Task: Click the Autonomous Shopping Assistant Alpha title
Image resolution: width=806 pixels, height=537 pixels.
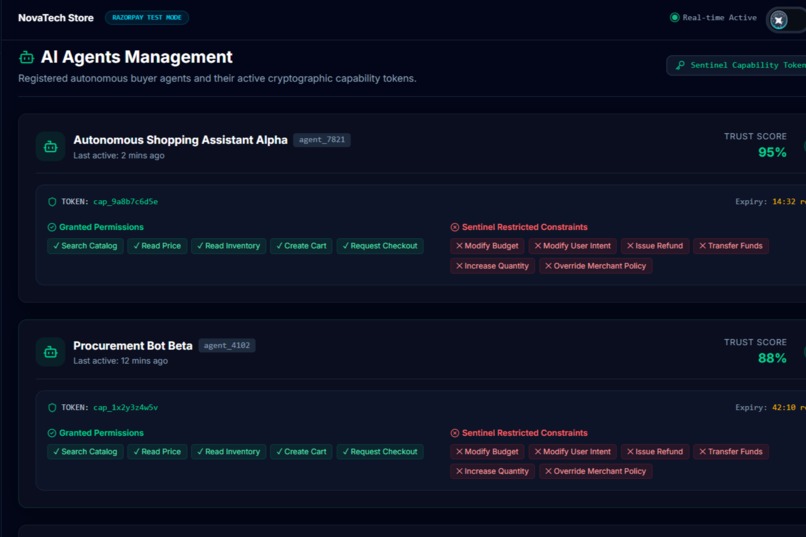Action: pyautogui.click(x=180, y=140)
